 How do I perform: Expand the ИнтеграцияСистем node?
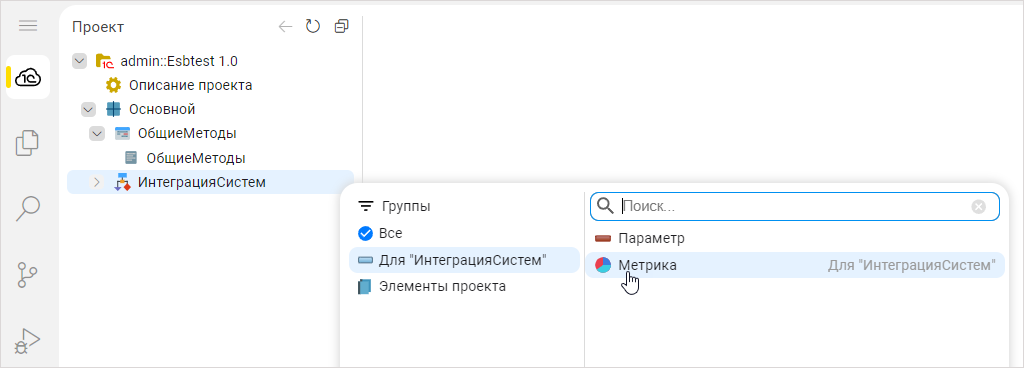97,182
